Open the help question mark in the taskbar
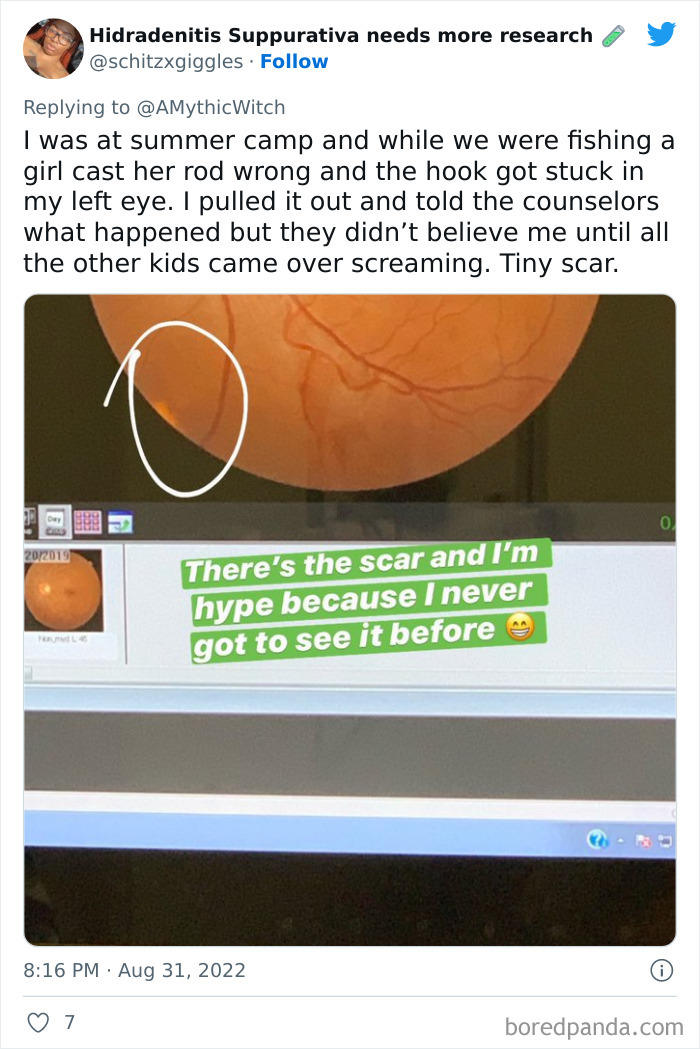 (596, 838)
